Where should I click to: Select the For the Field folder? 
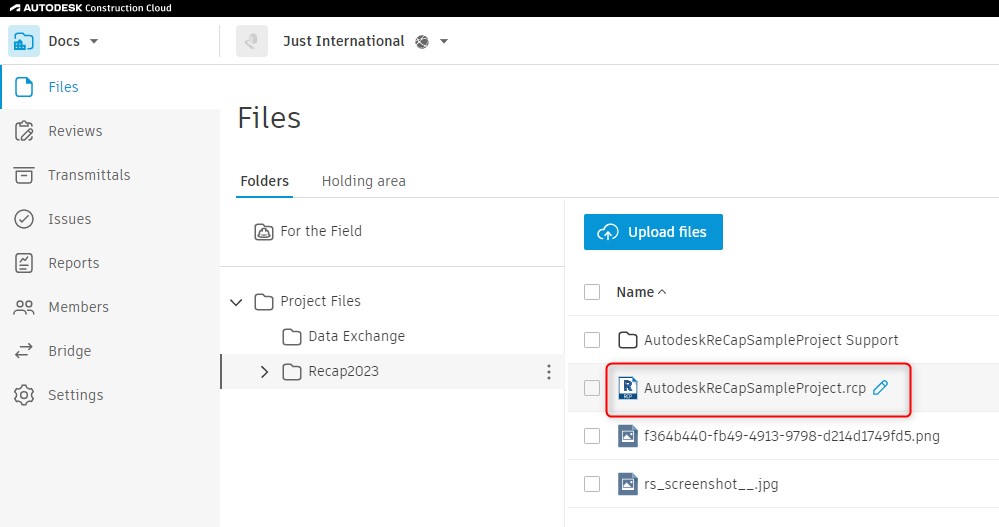(x=321, y=231)
